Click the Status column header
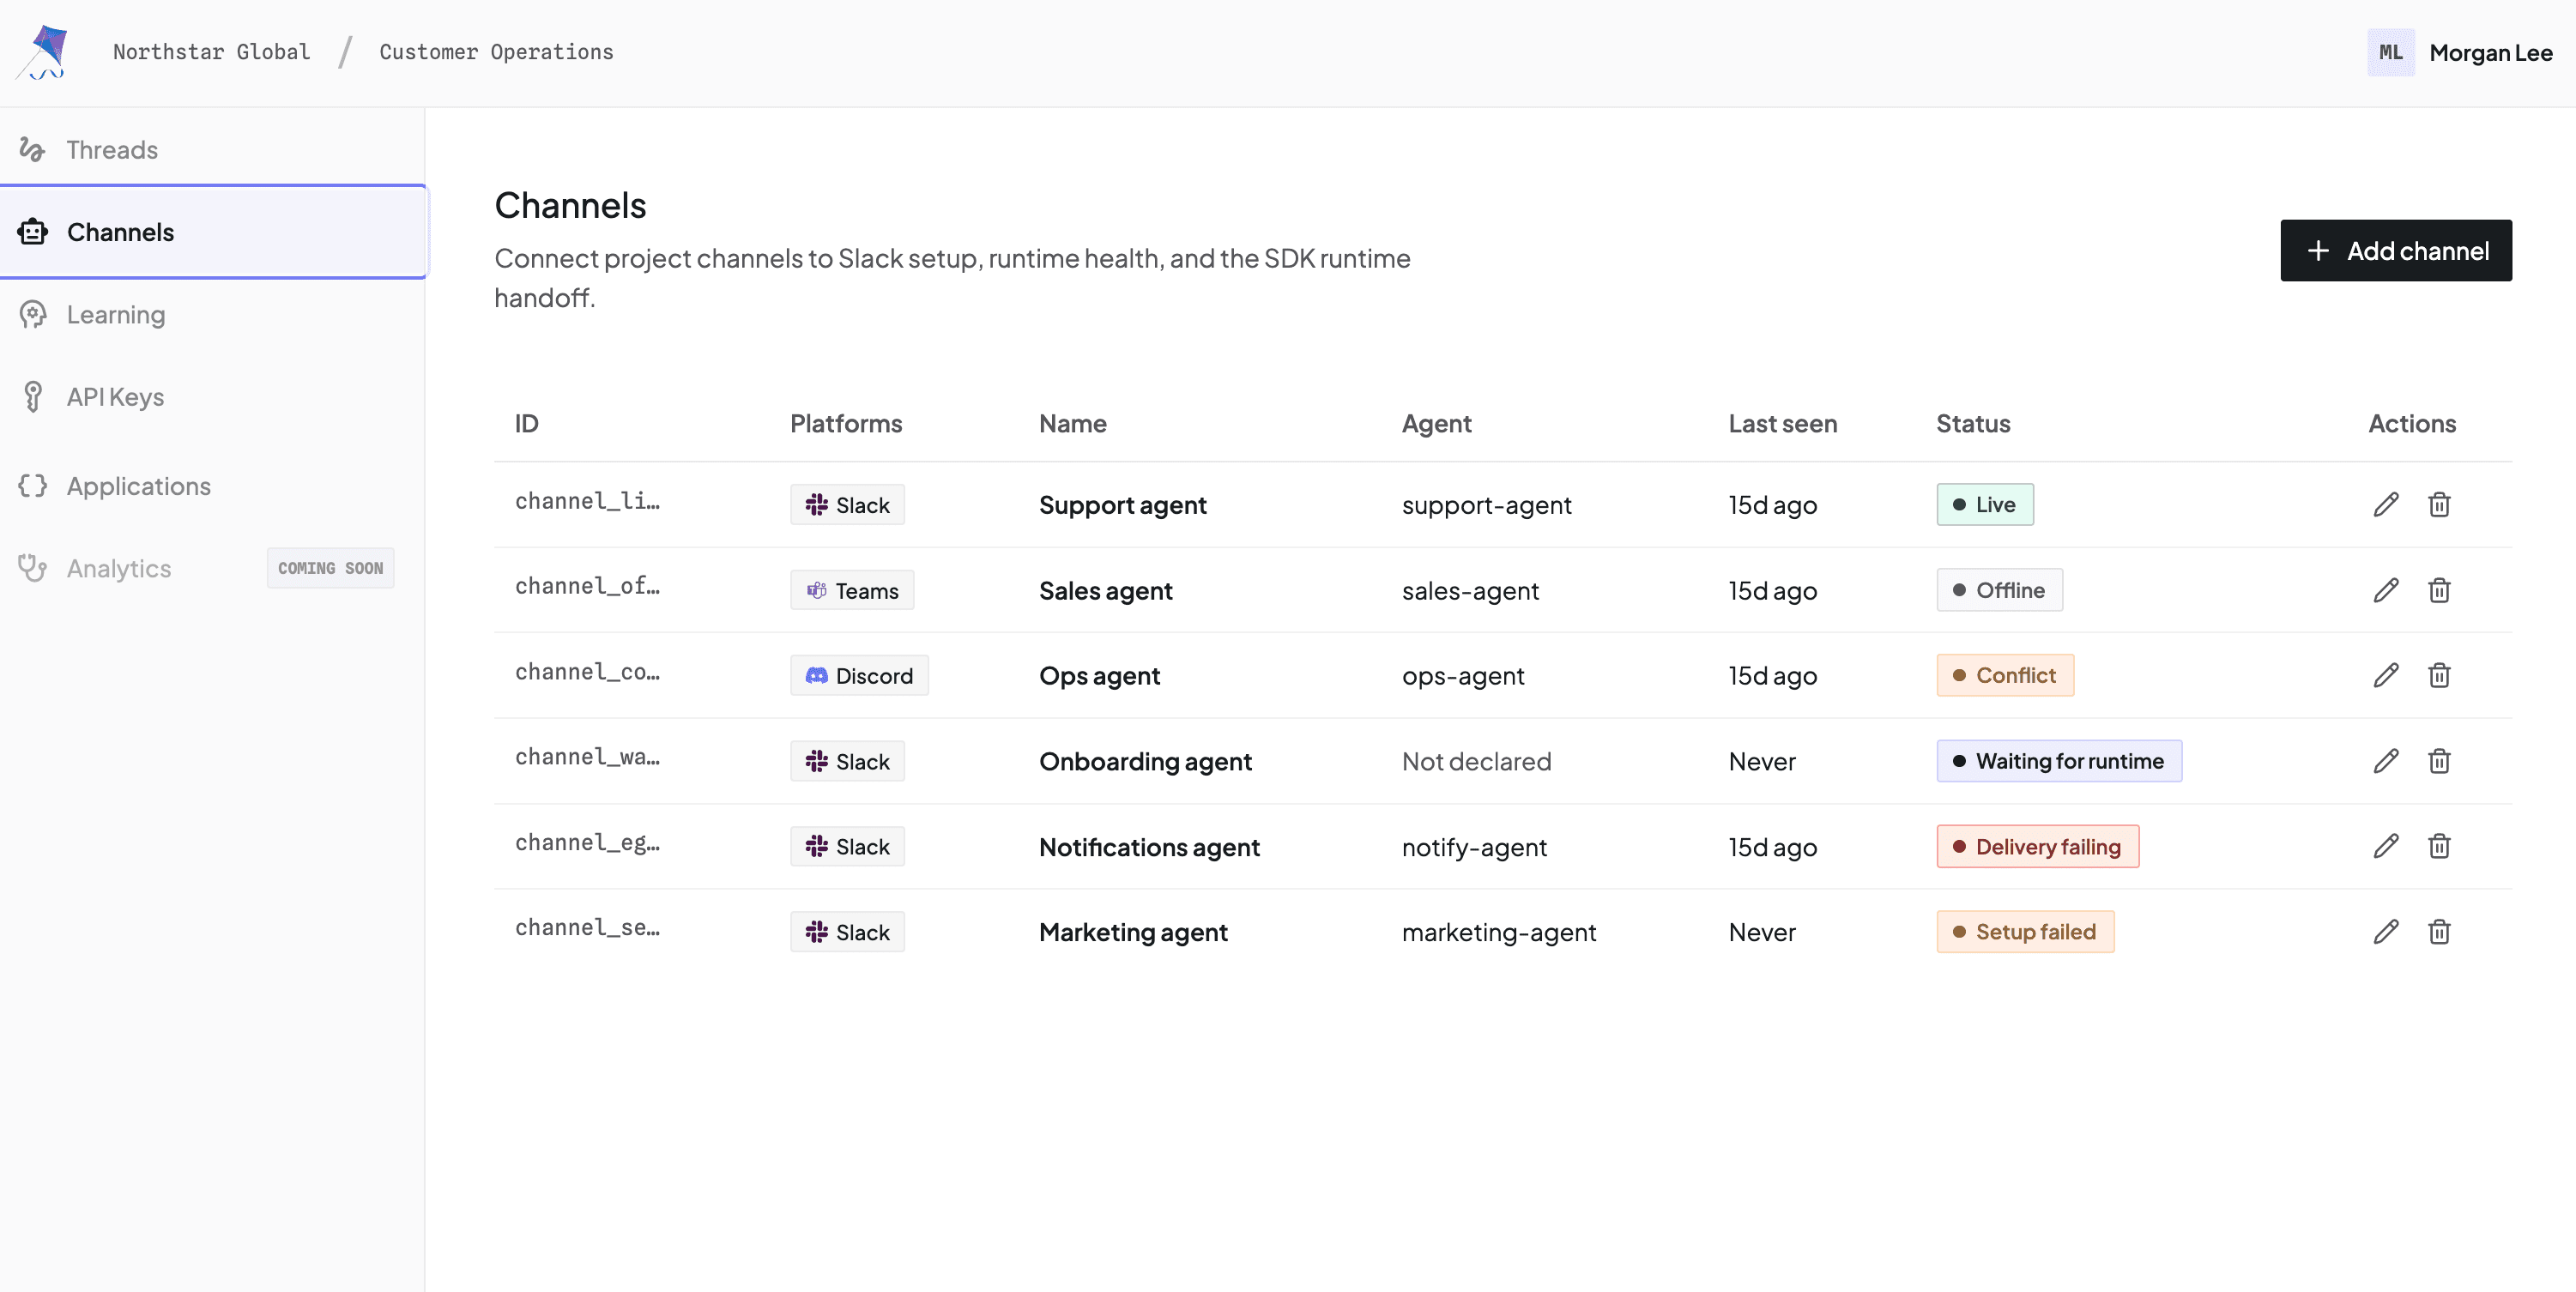2576x1292 pixels. [x=1973, y=424]
